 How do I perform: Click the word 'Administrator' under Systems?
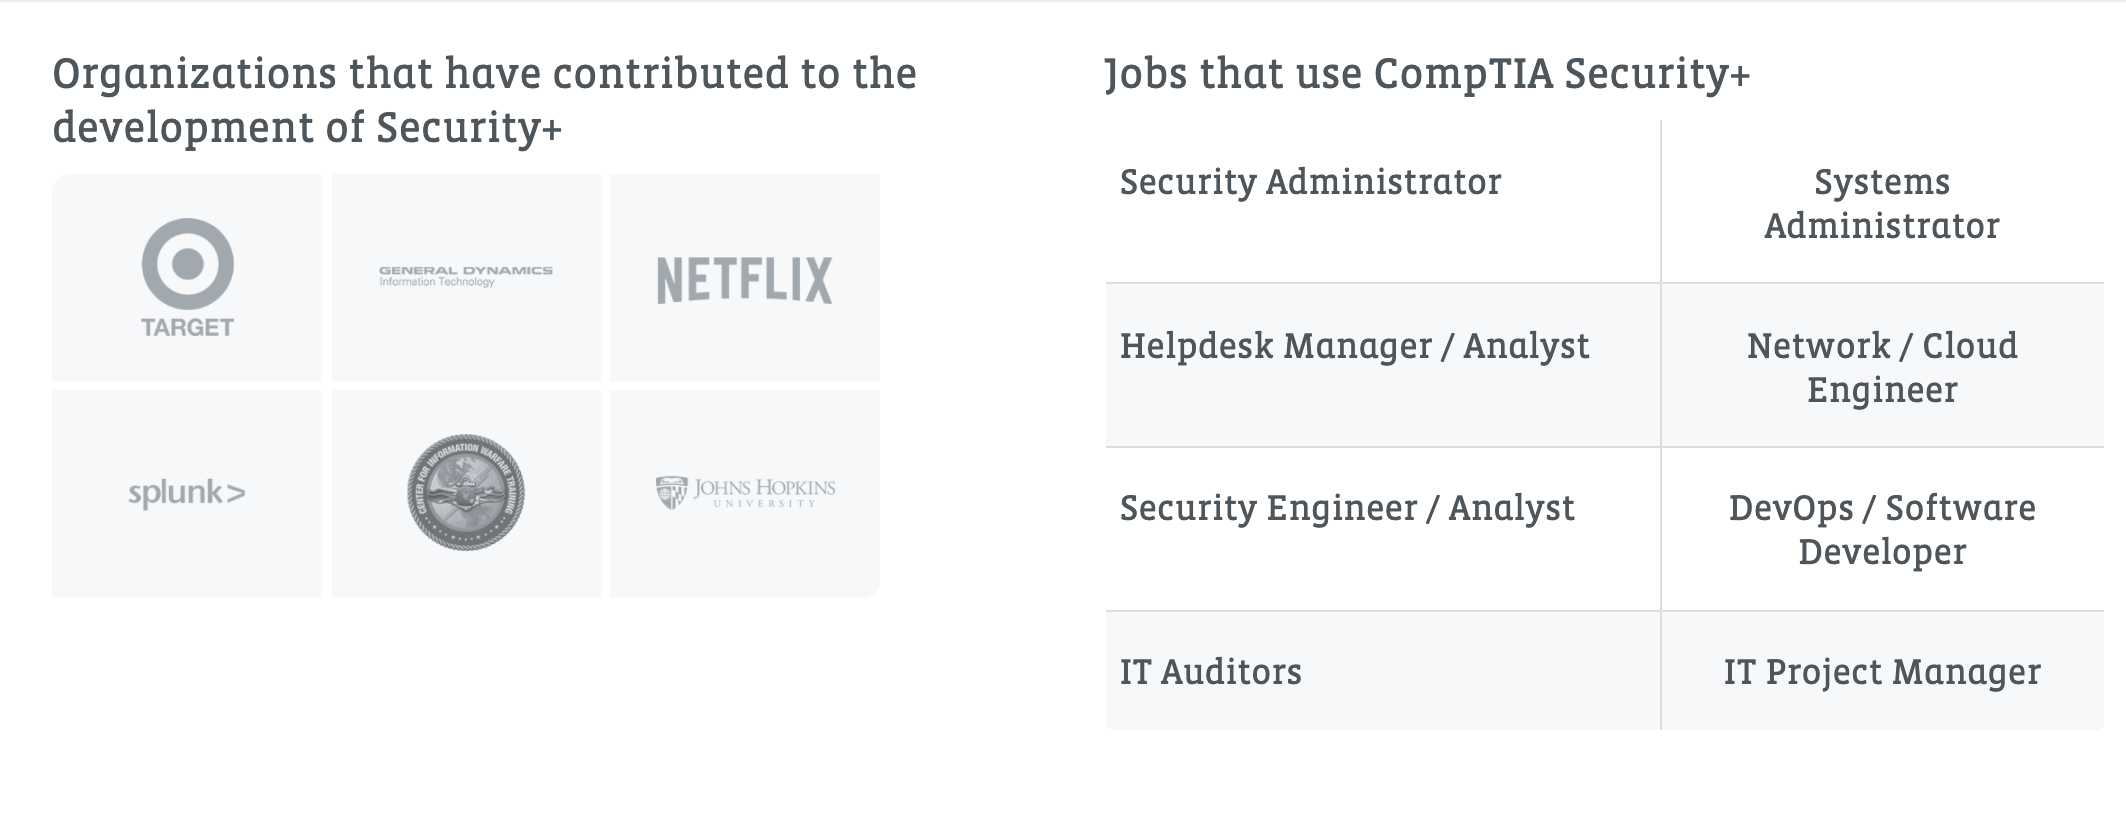1881,226
